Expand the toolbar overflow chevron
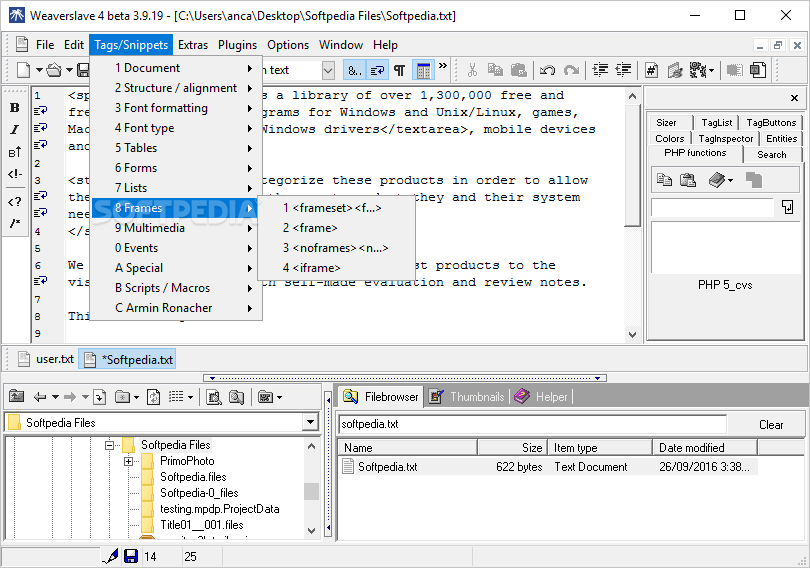 point(443,66)
